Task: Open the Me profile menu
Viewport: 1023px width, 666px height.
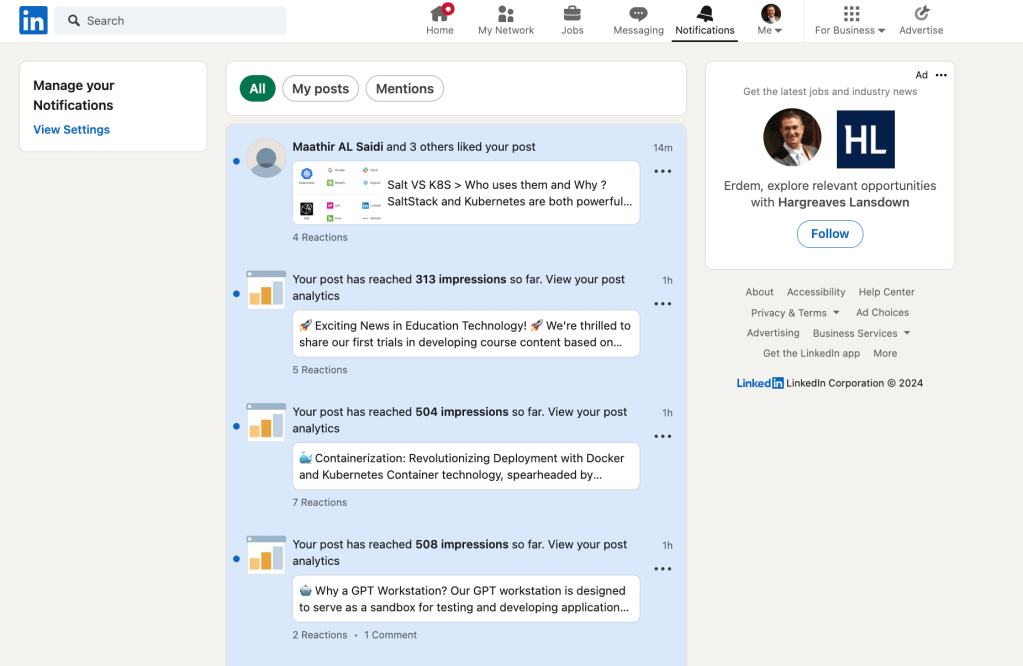Action: pyautogui.click(x=770, y=20)
